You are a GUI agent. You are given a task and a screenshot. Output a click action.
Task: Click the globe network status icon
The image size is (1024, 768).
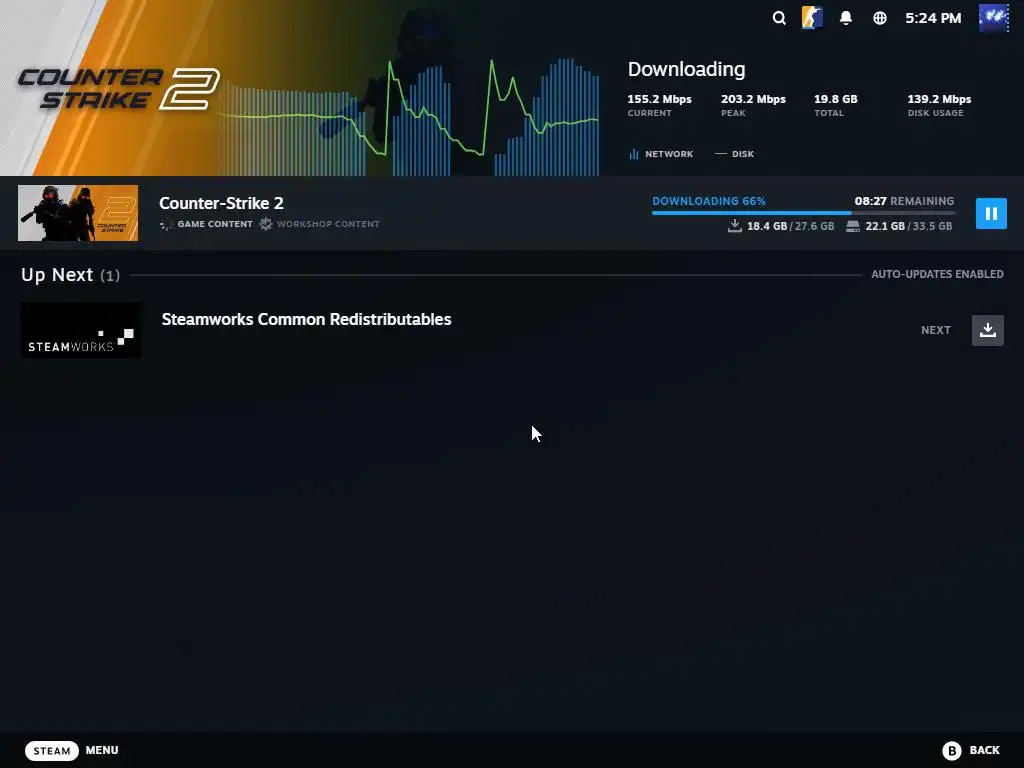[880, 18]
